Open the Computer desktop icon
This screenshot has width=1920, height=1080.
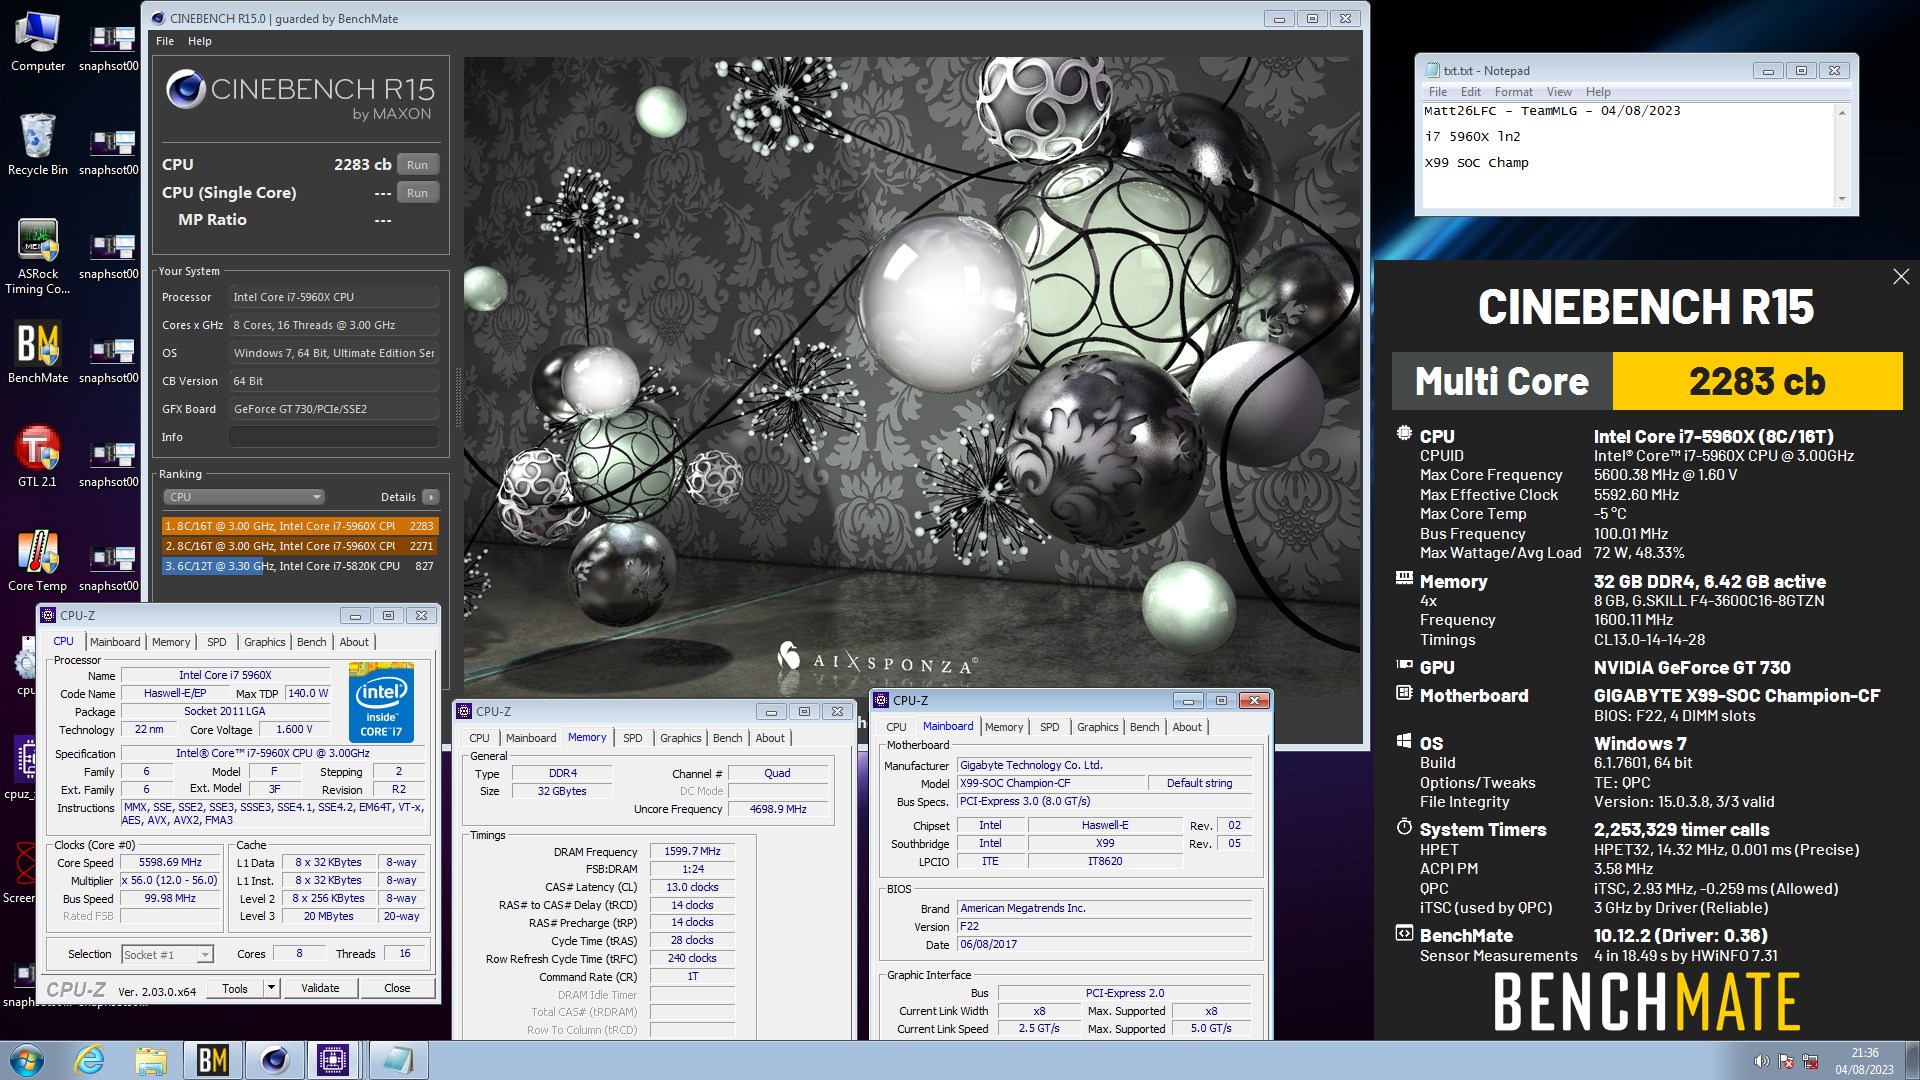coord(38,42)
